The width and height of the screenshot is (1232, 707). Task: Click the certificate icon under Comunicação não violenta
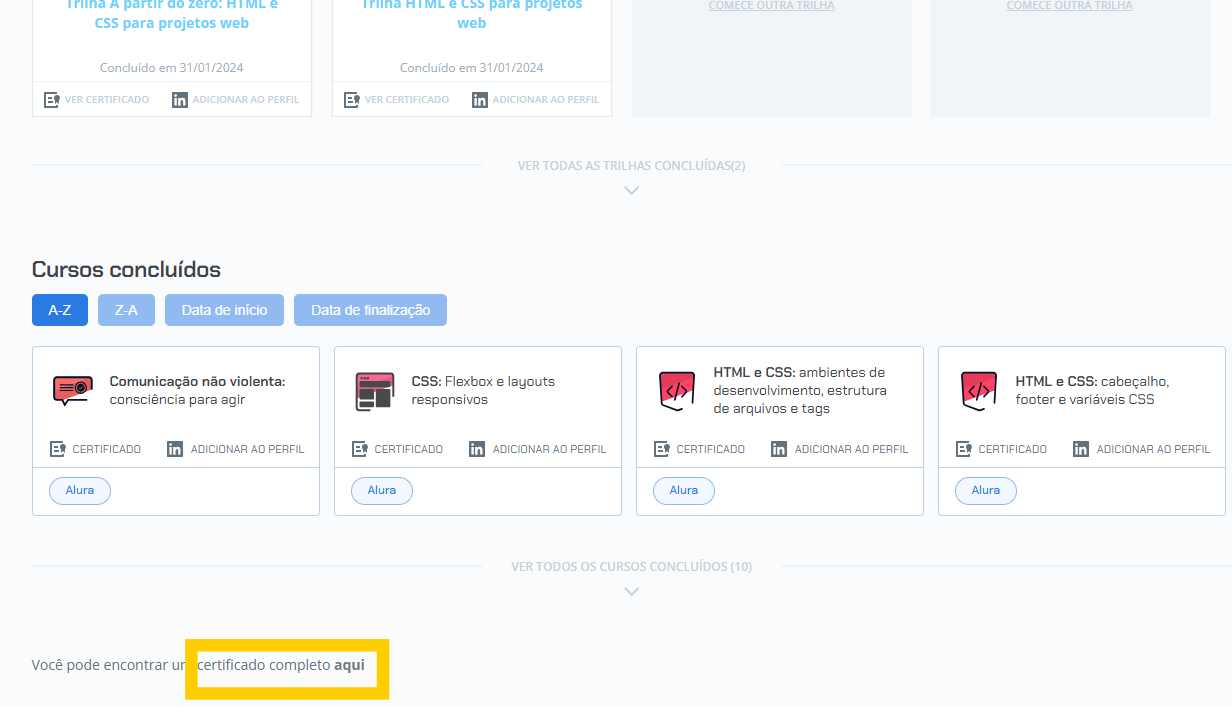58,449
